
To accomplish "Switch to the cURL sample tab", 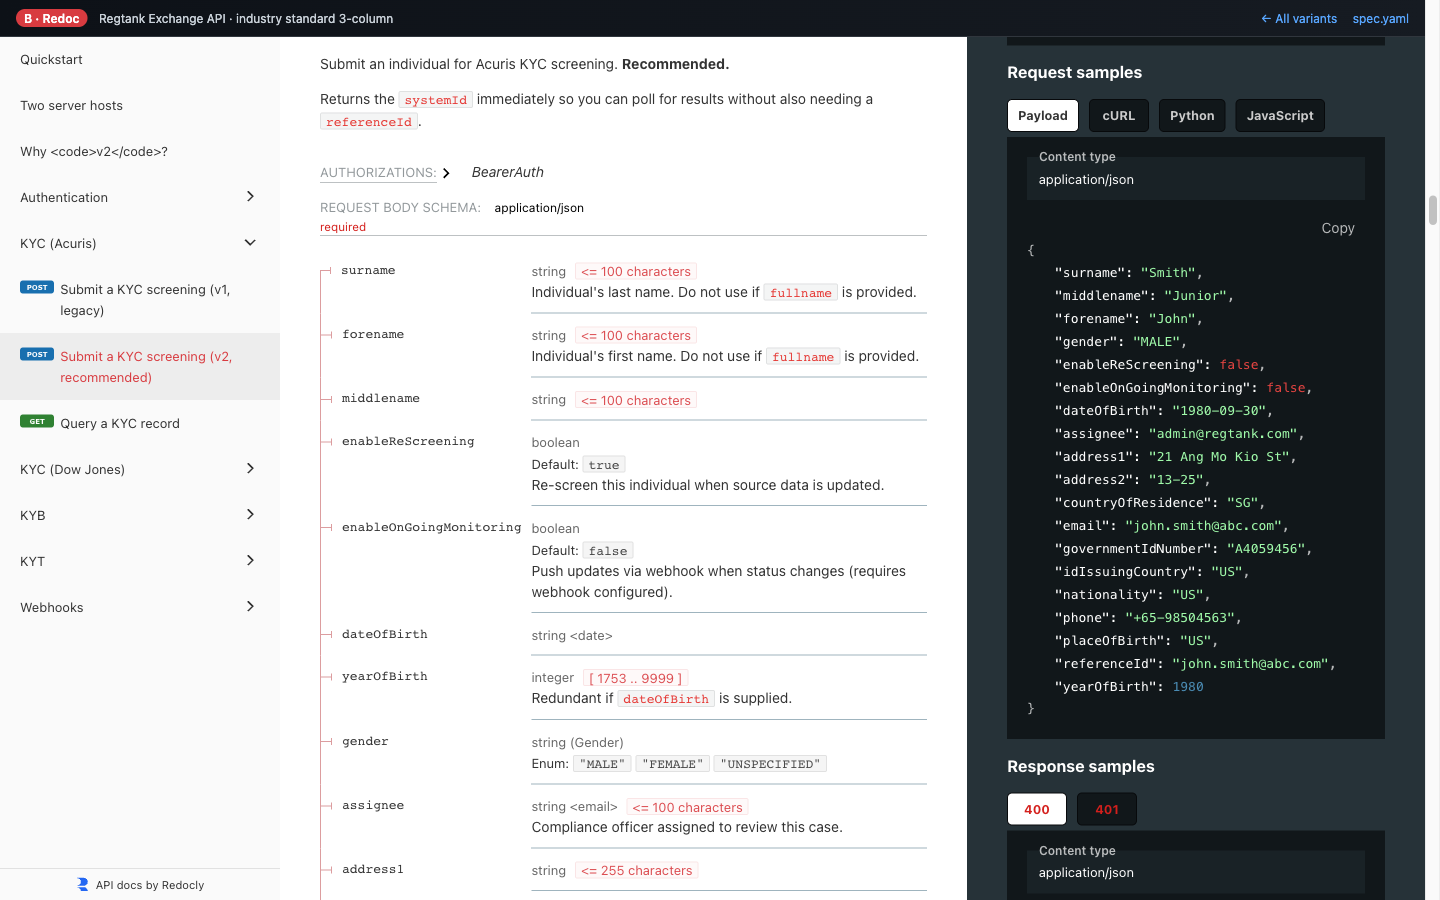I will click(x=1118, y=116).
